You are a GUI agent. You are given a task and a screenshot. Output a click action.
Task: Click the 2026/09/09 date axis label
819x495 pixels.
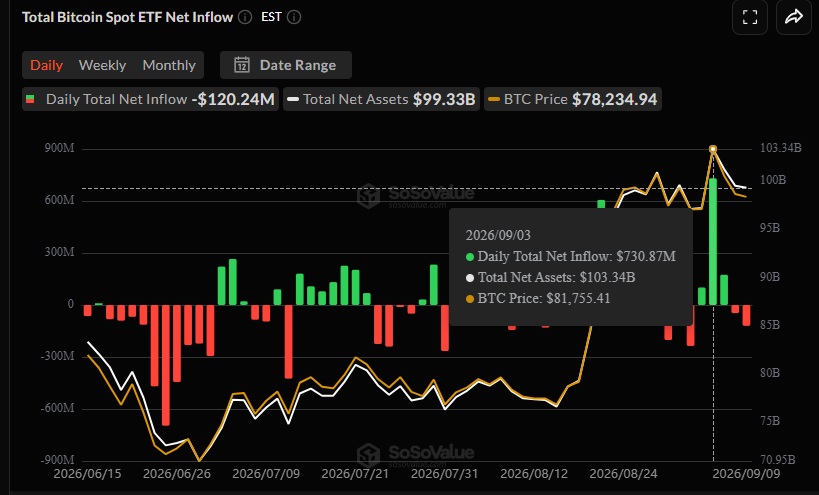pyautogui.click(x=746, y=474)
